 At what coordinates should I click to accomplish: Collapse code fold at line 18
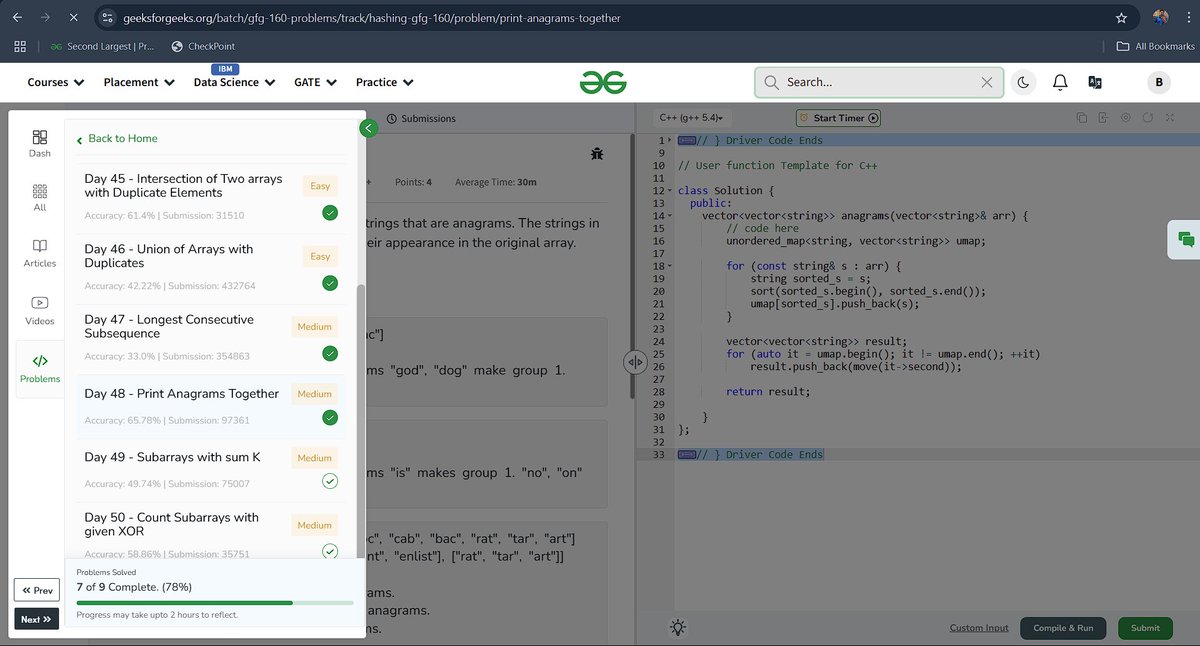click(x=669, y=266)
